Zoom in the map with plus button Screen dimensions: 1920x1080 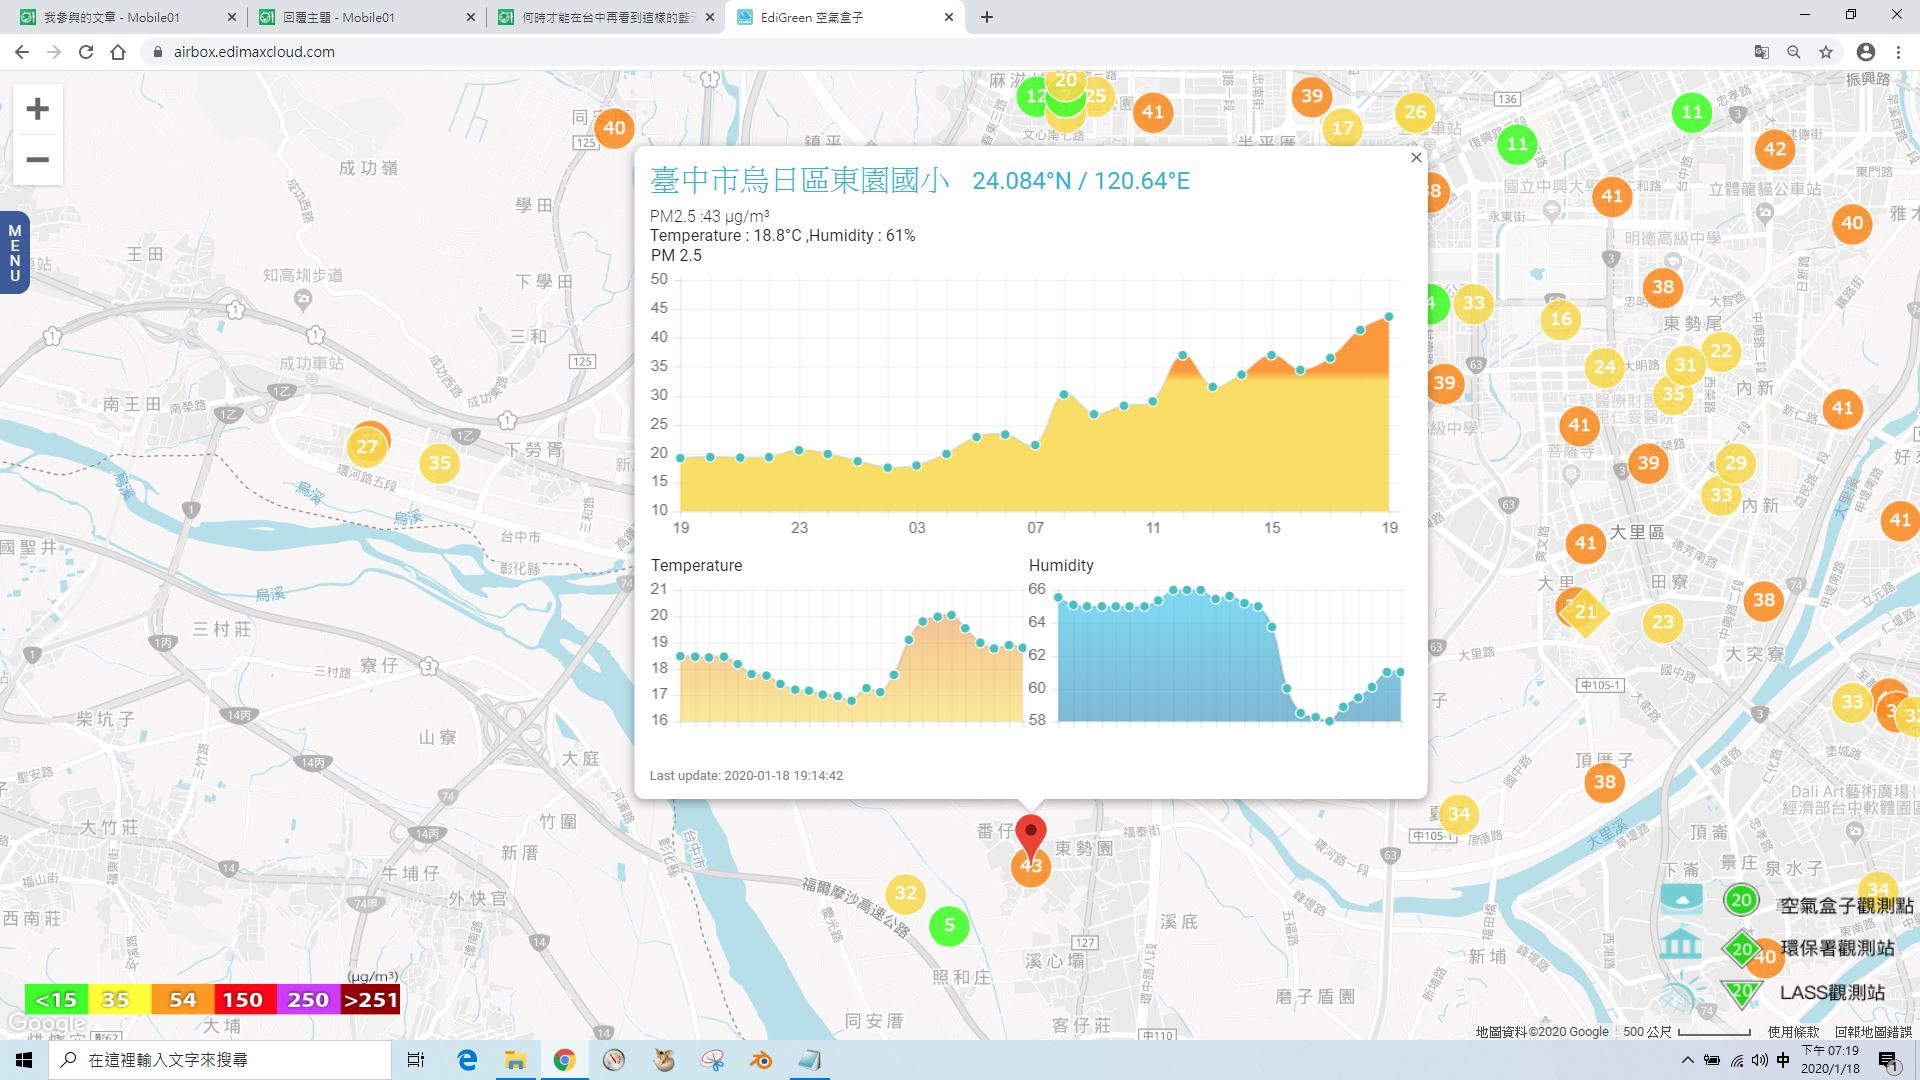click(38, 109)
